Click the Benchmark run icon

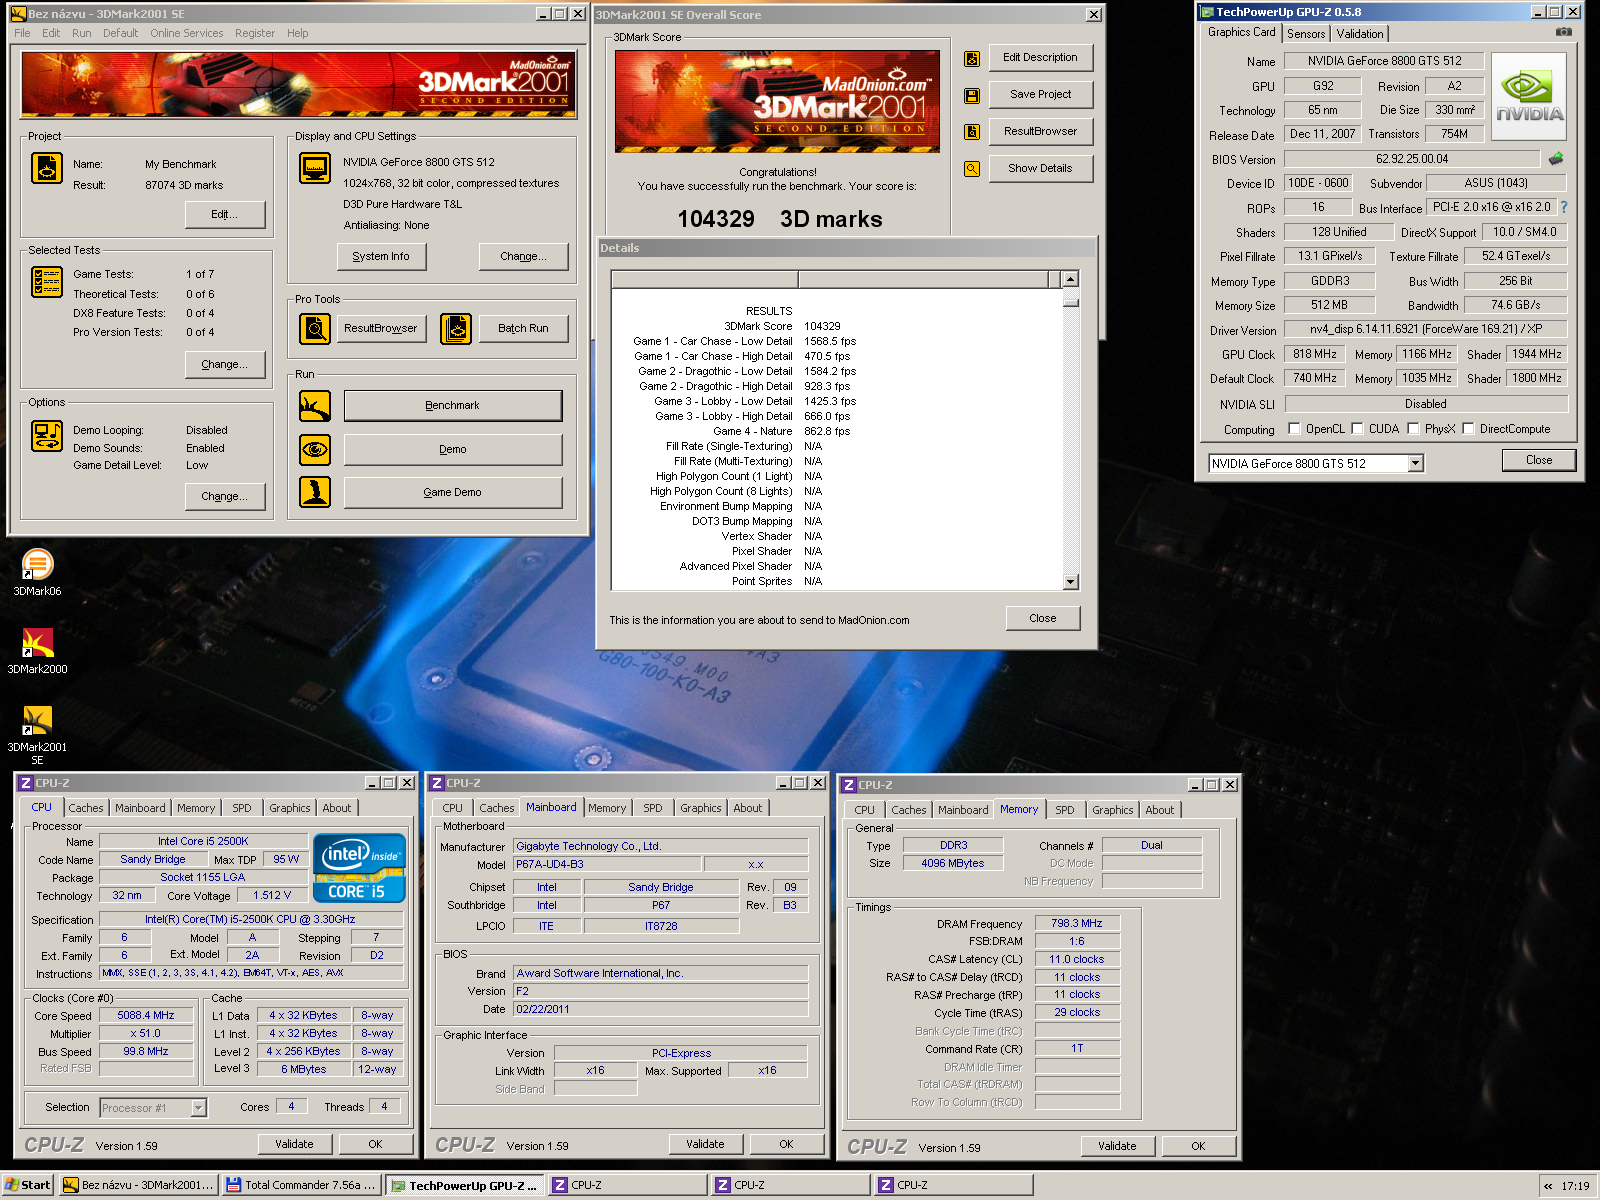tap(315, 406)
